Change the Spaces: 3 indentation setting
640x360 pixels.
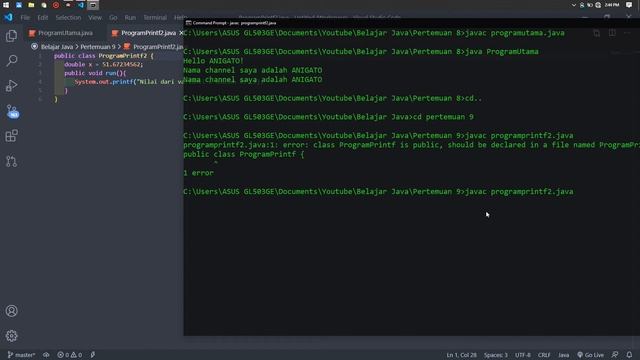coord(496,355)
